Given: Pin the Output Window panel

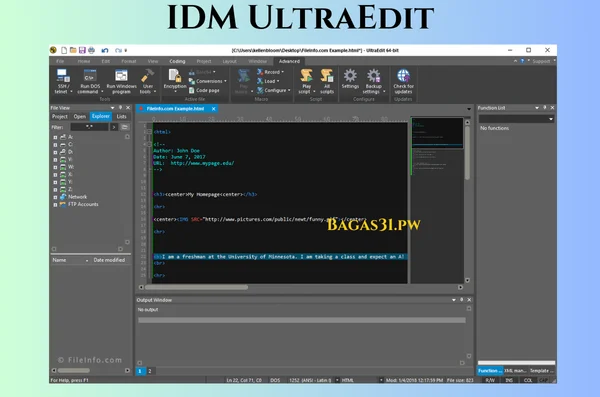Looking at the screenshot, I should click(461, 300).
